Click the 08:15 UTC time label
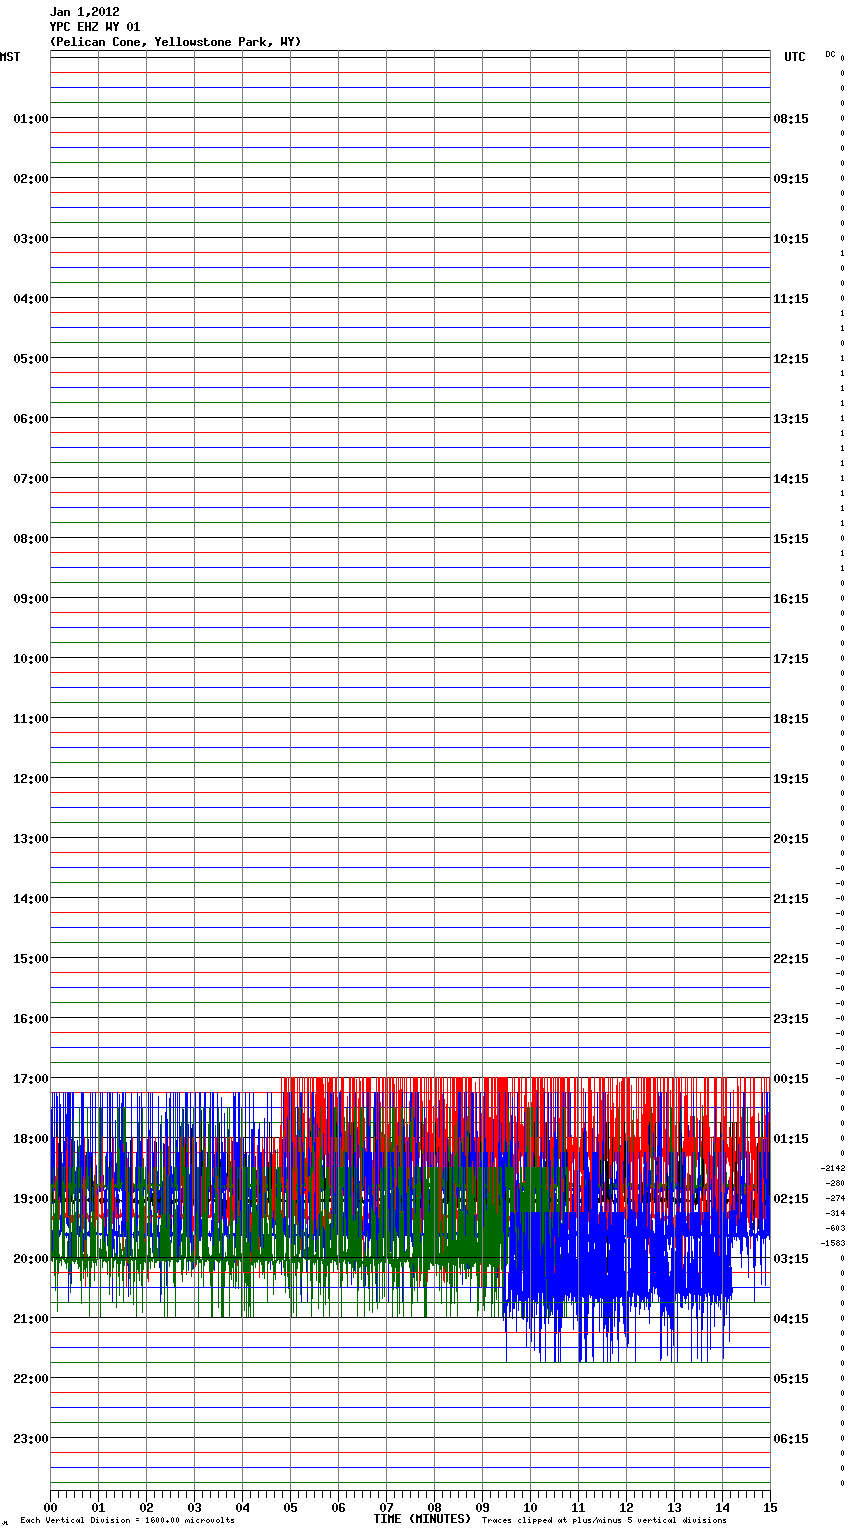 791,119
